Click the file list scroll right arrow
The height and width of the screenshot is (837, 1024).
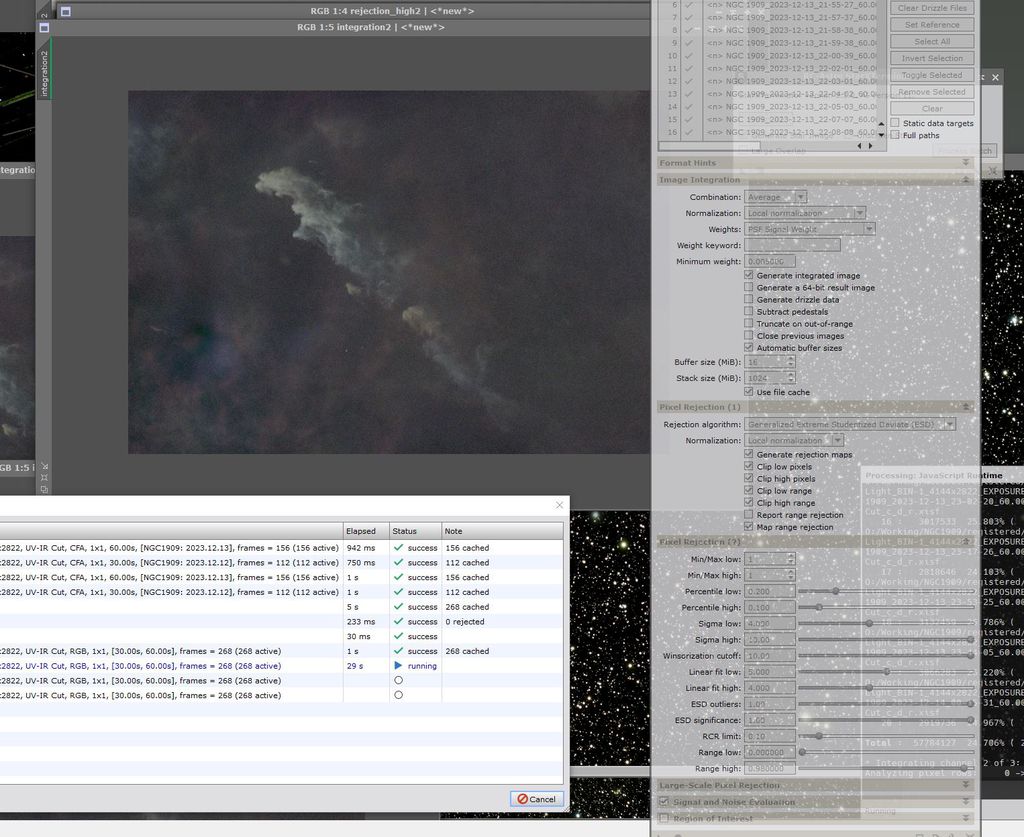[870, 146]
